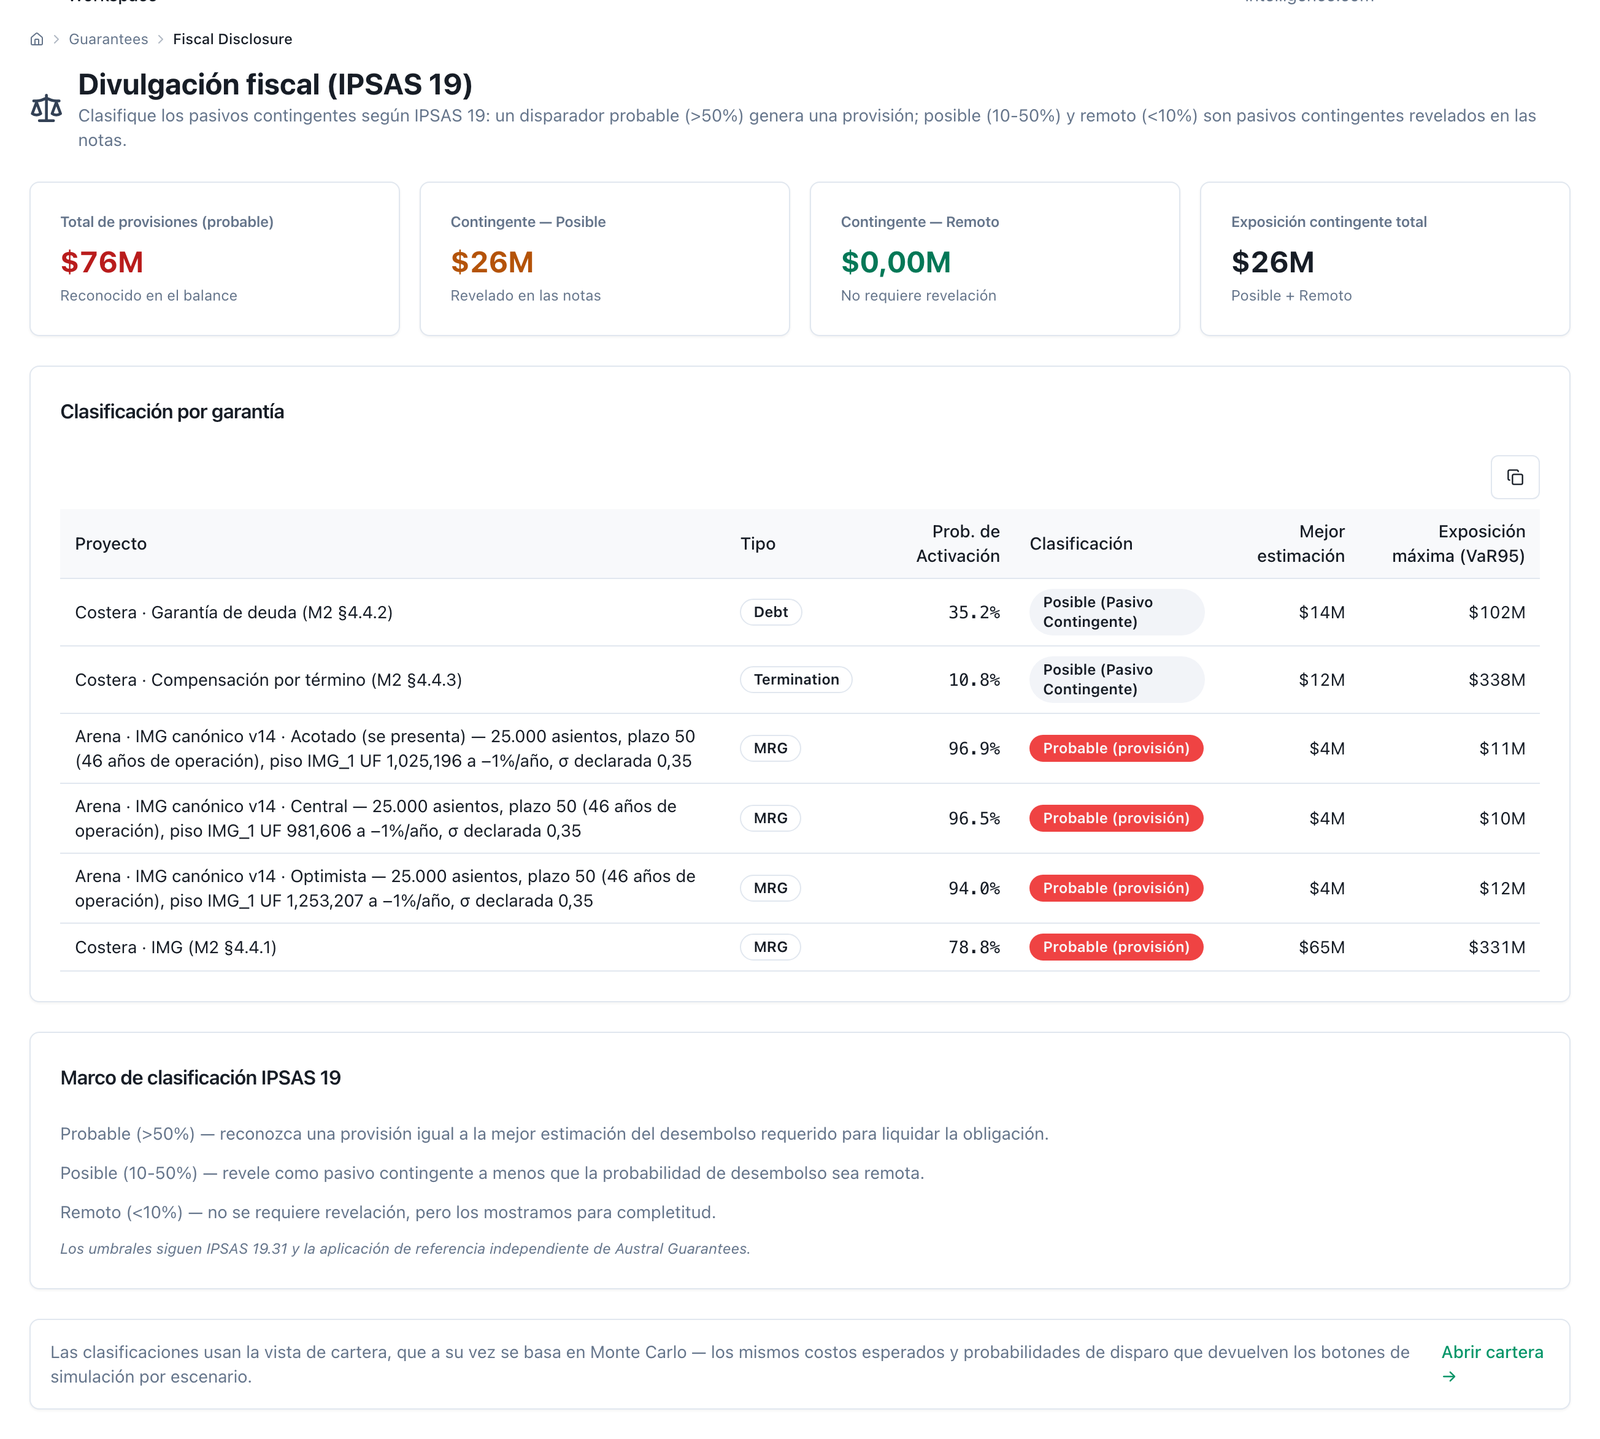Click the 94.0% activation probability
This screenshot has height=1439, width=1600.
(974, 888)
